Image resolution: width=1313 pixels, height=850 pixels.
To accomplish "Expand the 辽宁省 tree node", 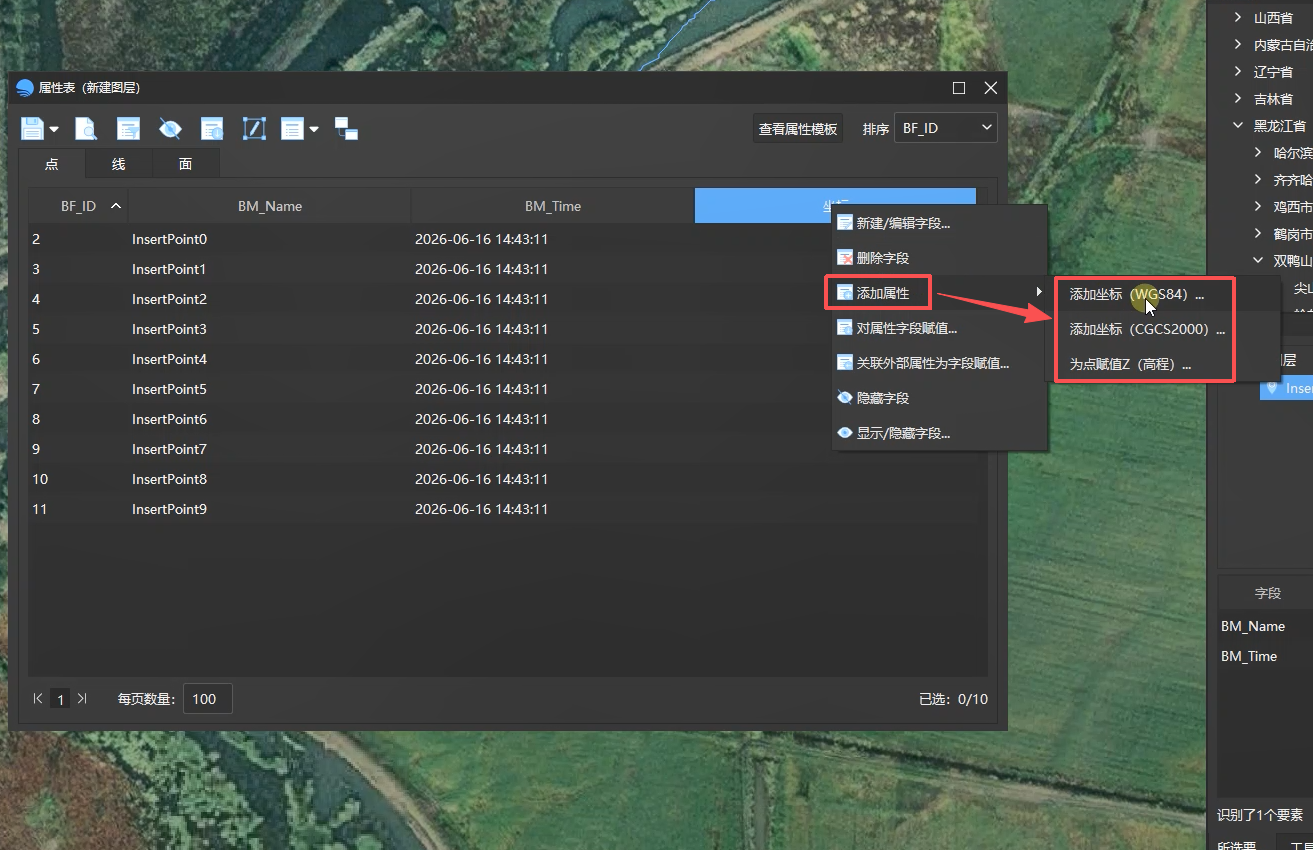I will click(x=1238, y=72).
